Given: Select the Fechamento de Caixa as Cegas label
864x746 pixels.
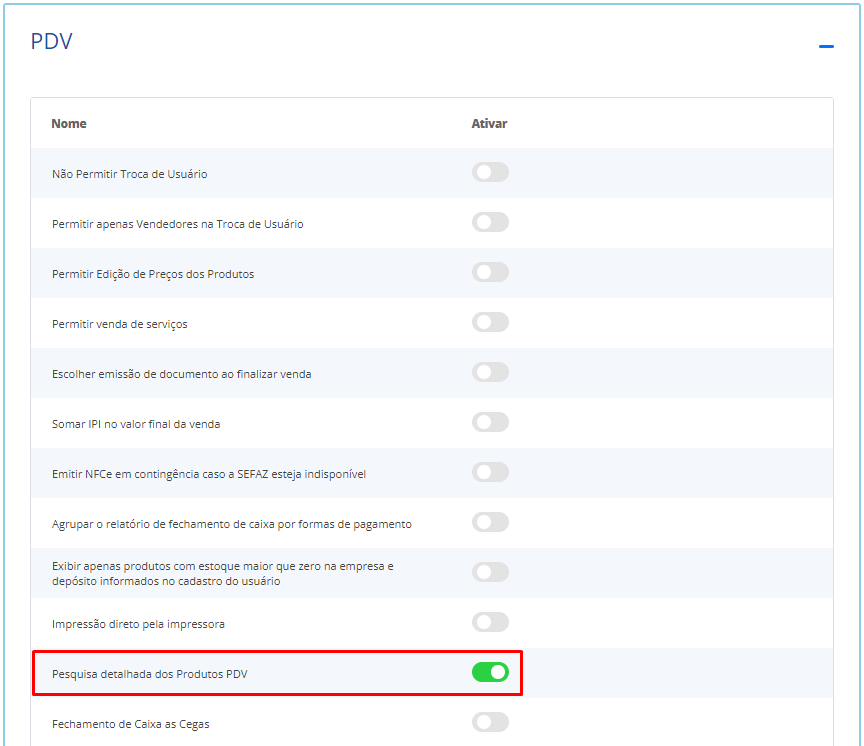Looking at the screenshot, I should point(131,725).
